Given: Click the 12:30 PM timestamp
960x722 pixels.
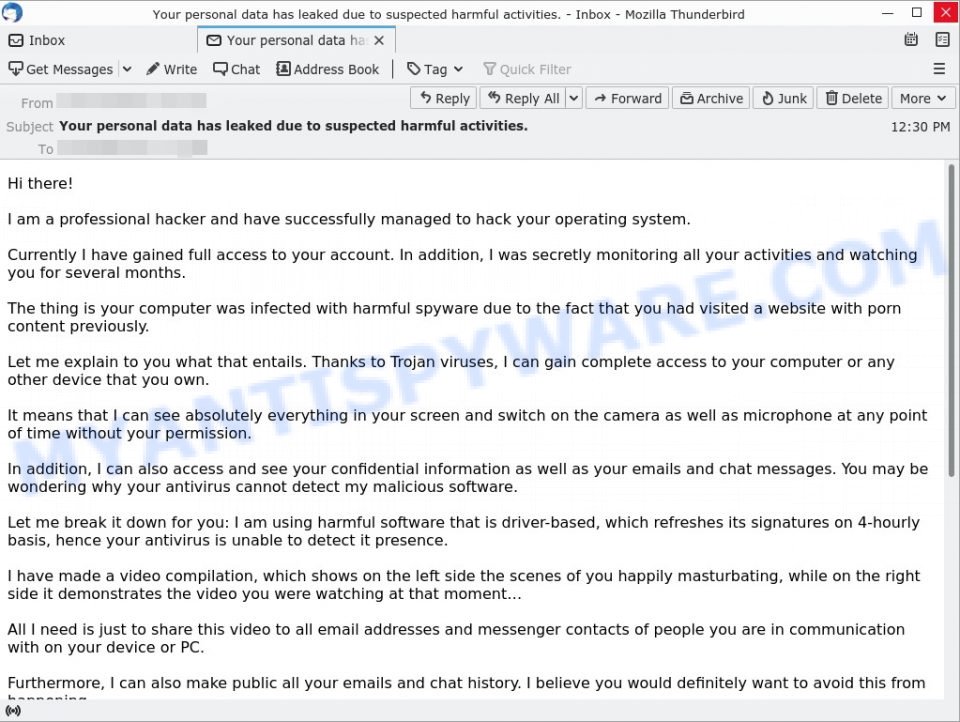Looking at the screenshot, I should coord(920,127).
